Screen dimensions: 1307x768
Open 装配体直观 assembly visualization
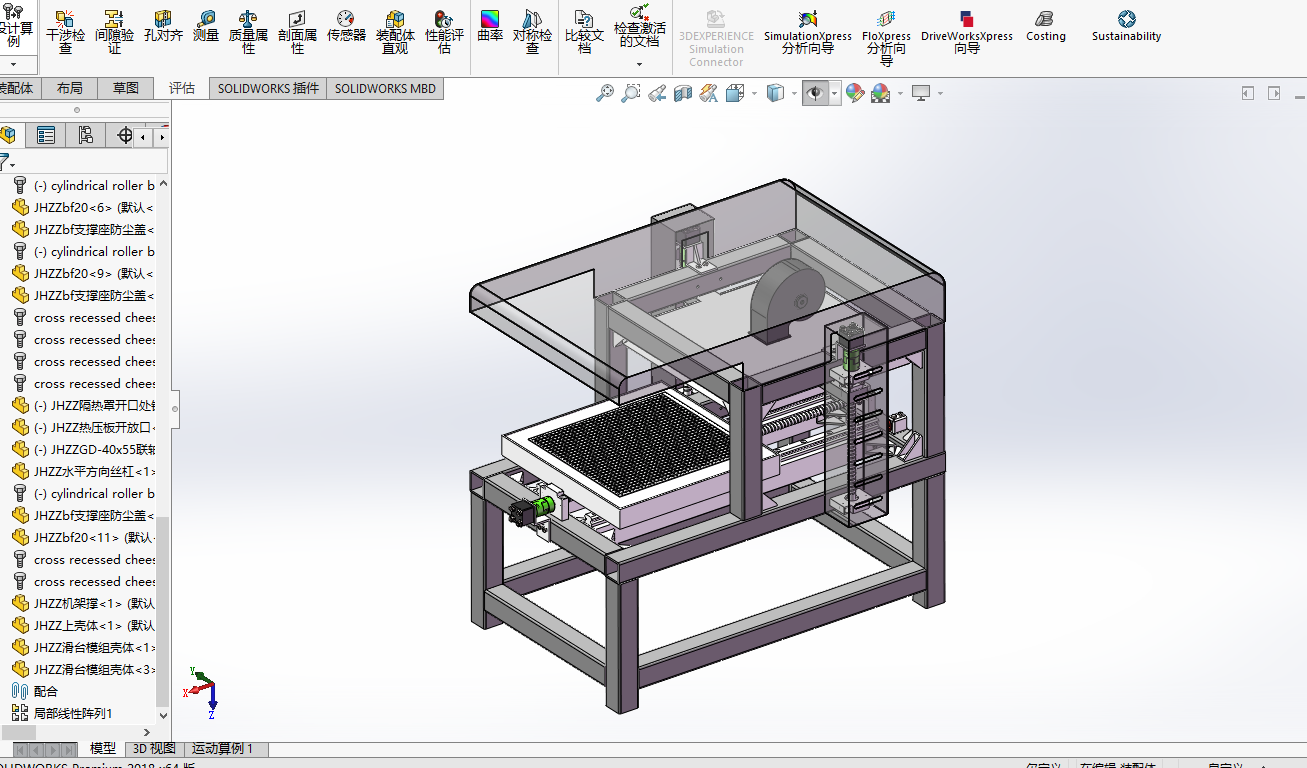pyautogui.click(x=395, y=31)
